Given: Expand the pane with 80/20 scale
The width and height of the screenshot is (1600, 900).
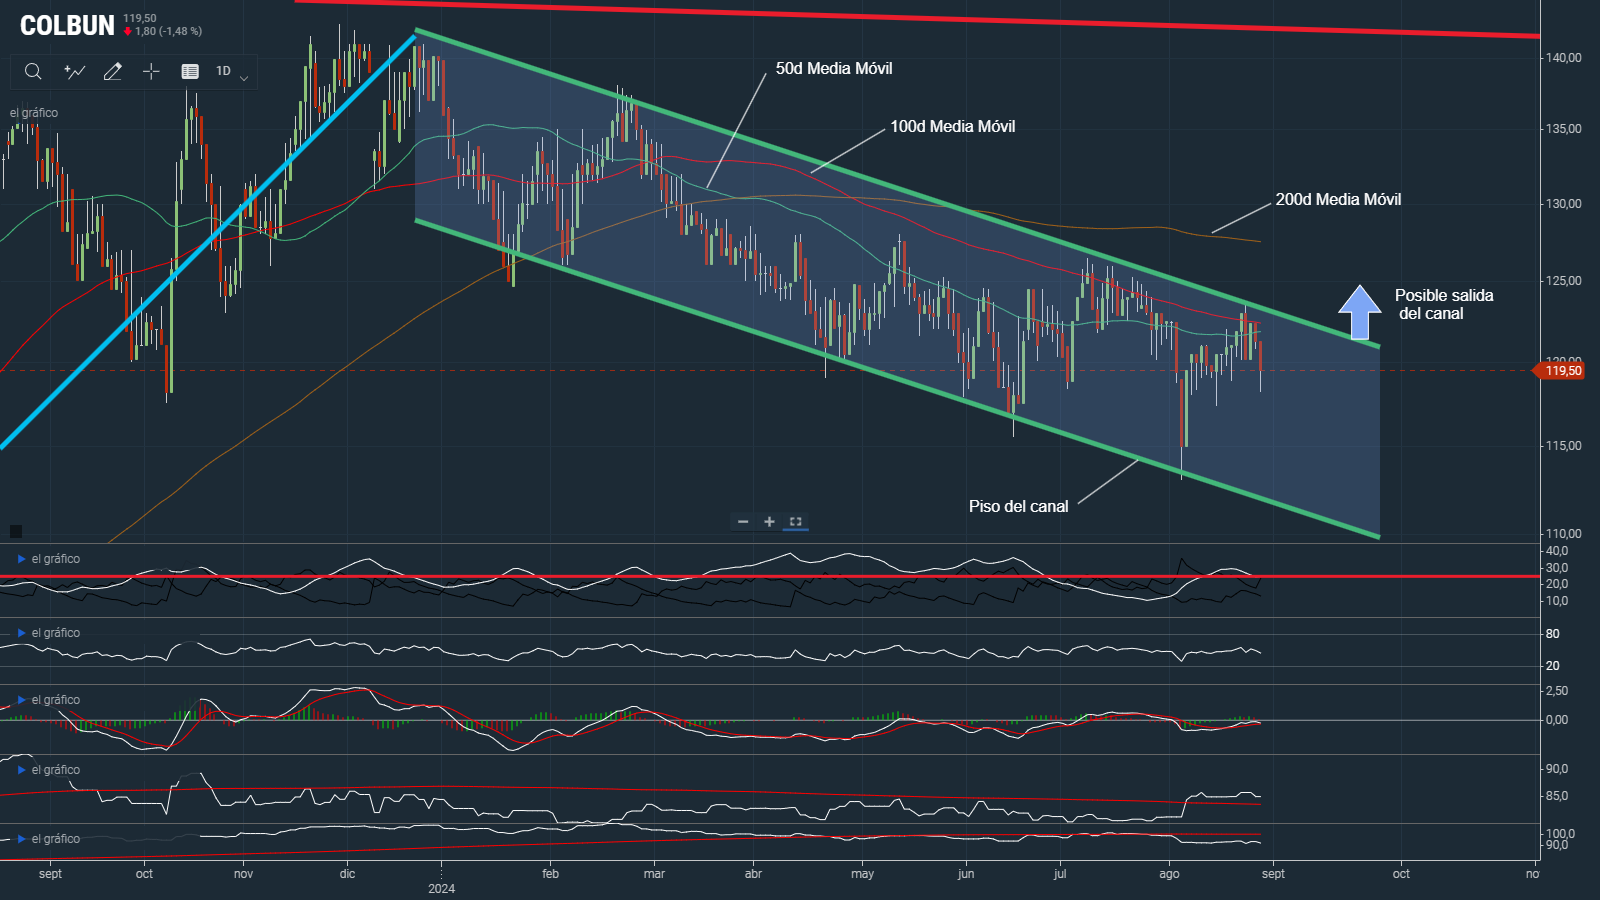Looking at the screenshot, I should 21,633.
